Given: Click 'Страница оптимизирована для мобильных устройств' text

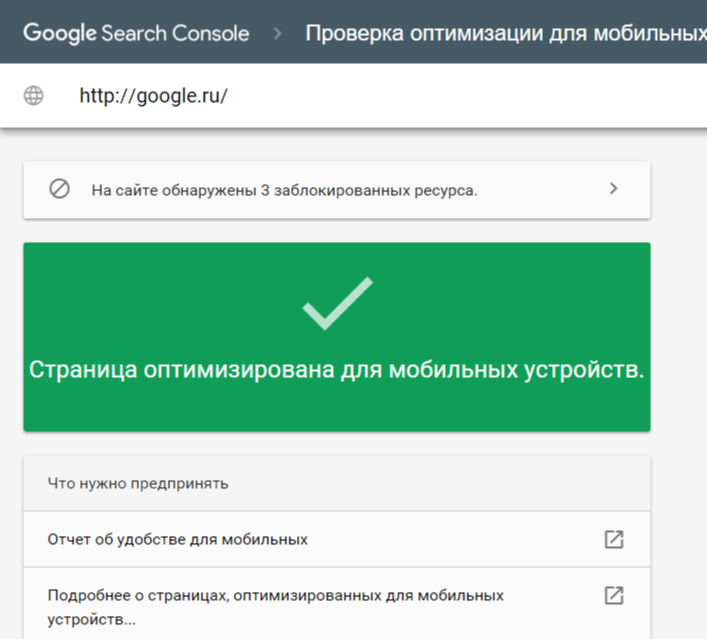Looking at the screenshot, I should 336,370.
